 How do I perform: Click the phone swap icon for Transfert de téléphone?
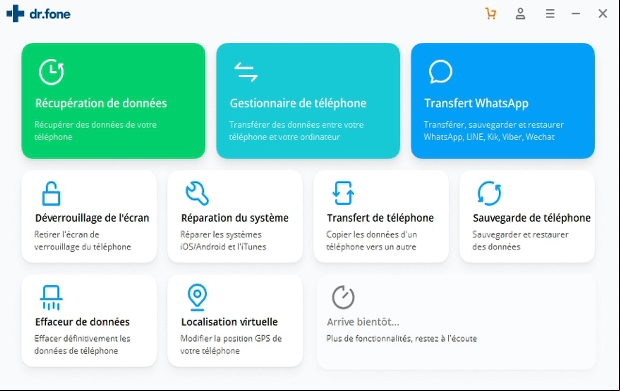343,193
